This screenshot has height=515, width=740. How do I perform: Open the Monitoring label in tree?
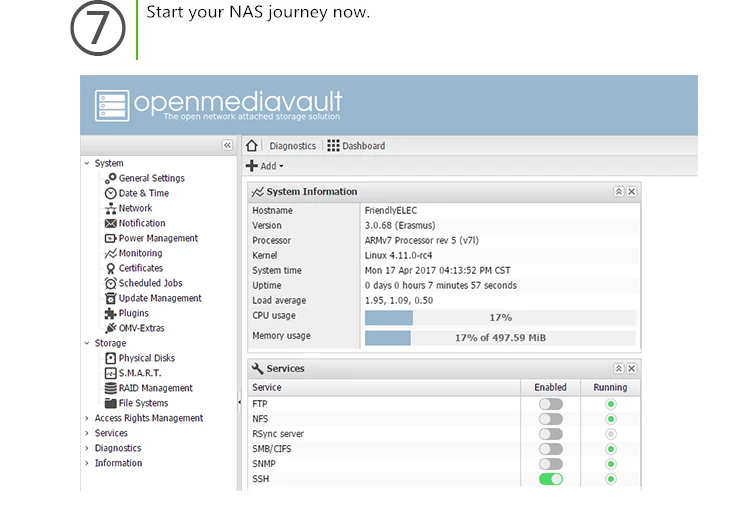(x=140, y=253)
